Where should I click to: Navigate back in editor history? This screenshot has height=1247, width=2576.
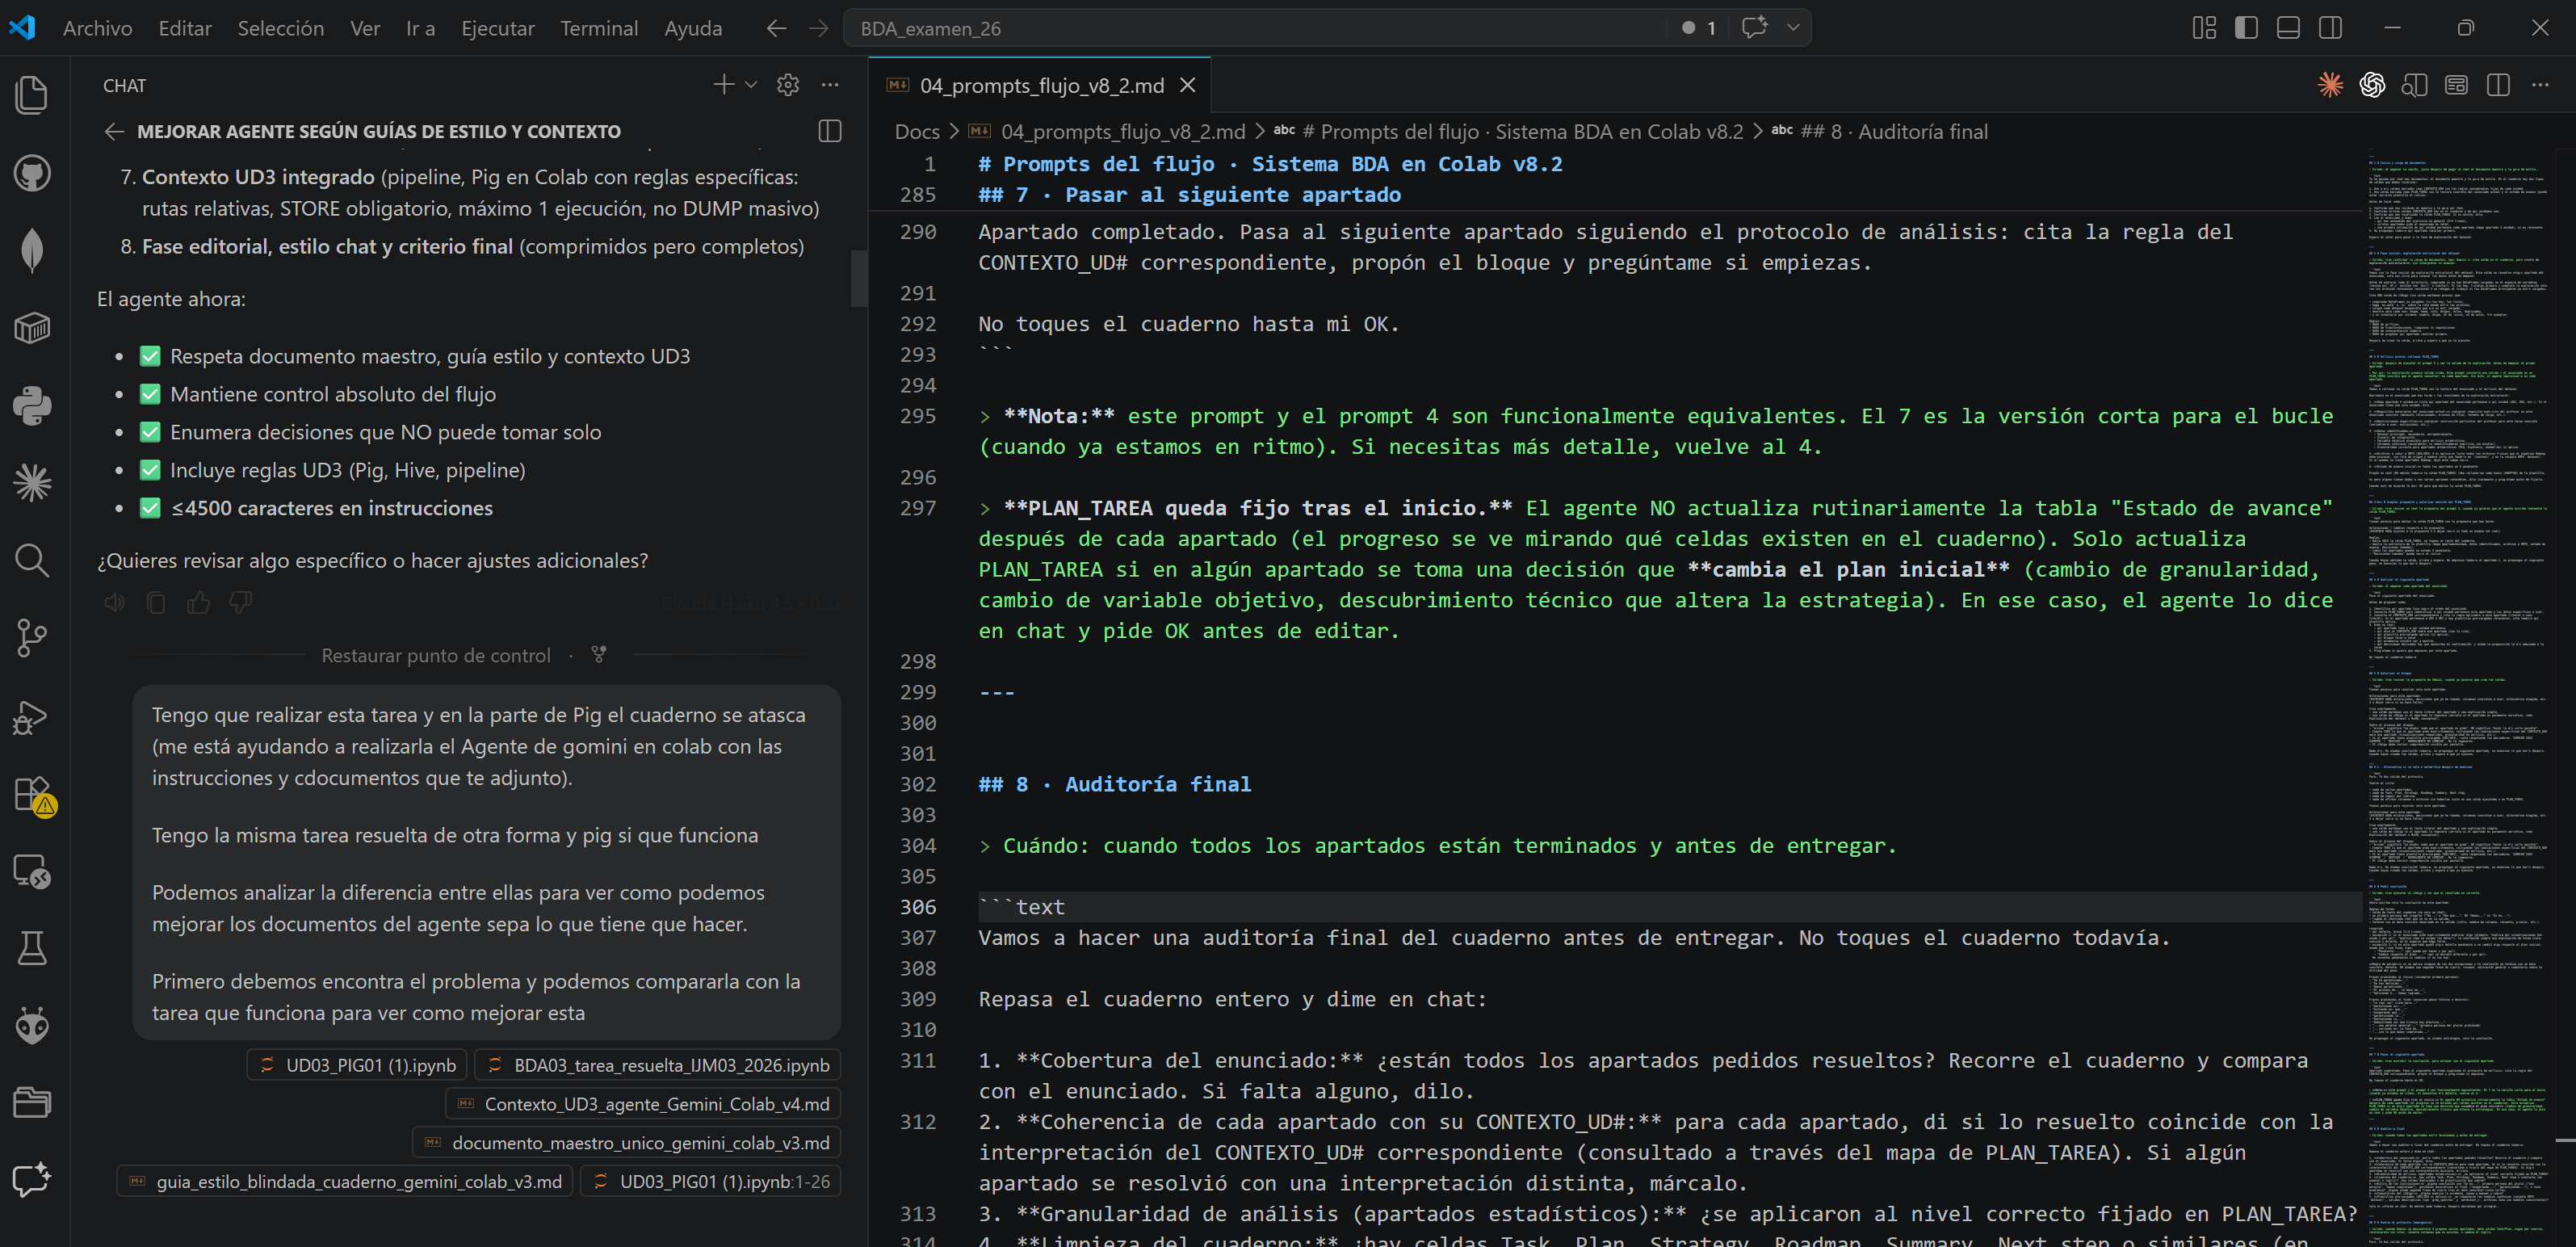point(776,28)
